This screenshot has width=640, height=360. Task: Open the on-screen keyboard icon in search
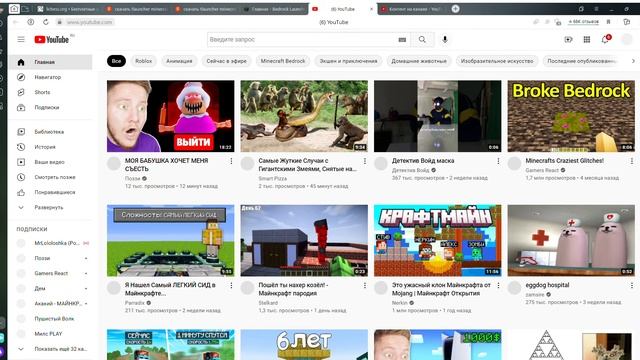tap(402, 40)
